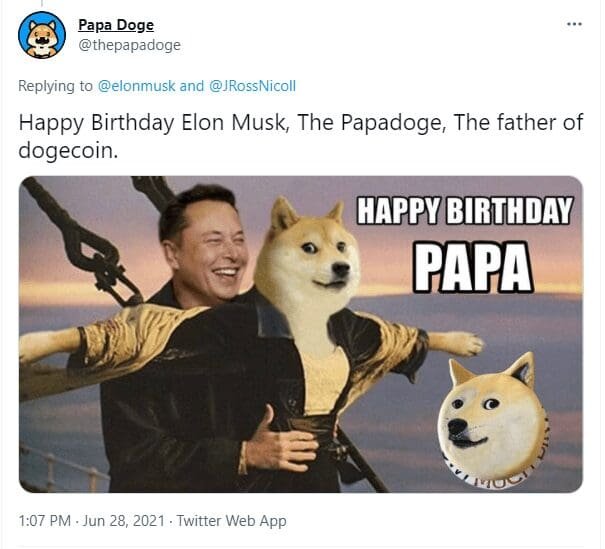Open the Twitter Web App source link
The image size is (605, 549).
click(232, 521)
